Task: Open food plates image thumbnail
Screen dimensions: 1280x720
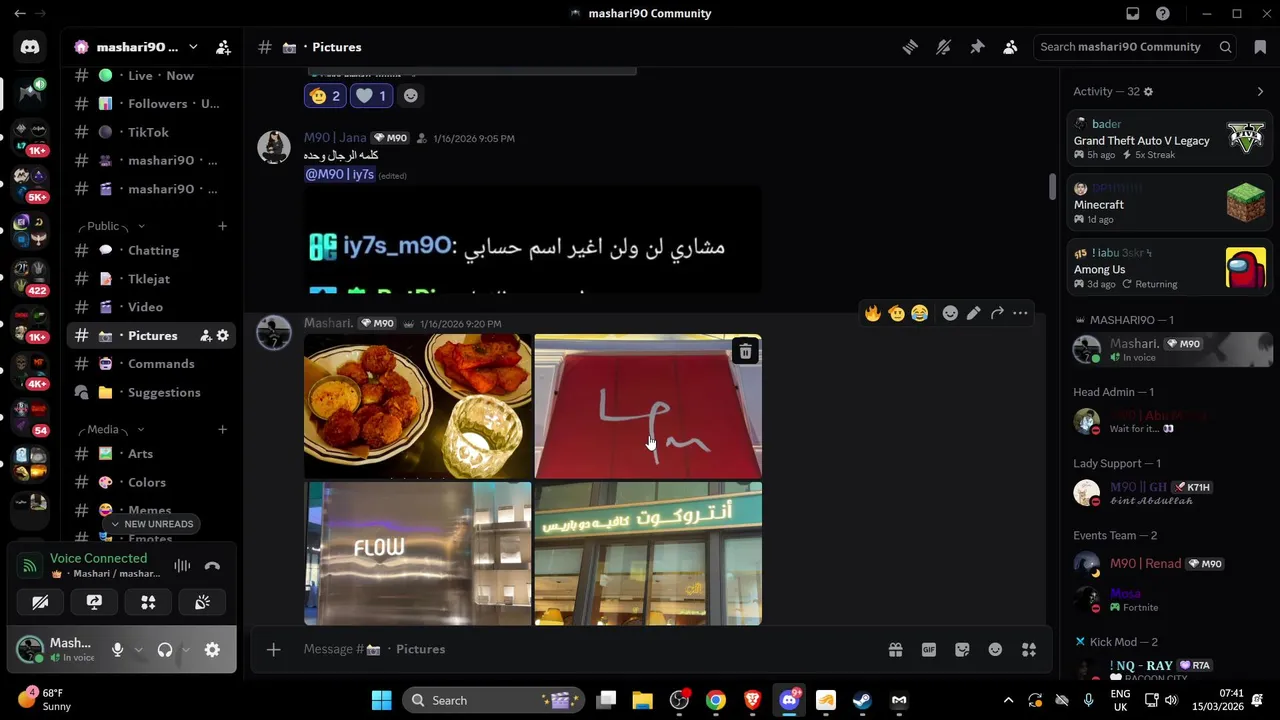Action: [x=418, y=406]
